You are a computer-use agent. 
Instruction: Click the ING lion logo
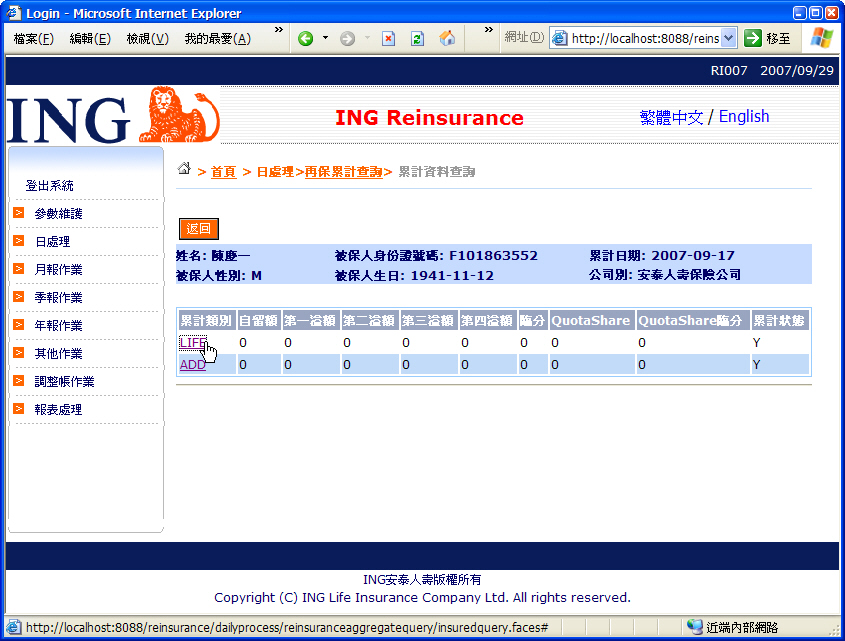point(179,114)
